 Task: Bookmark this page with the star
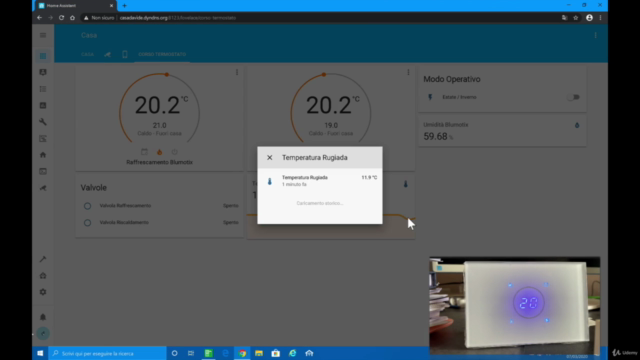click(576, 18)
